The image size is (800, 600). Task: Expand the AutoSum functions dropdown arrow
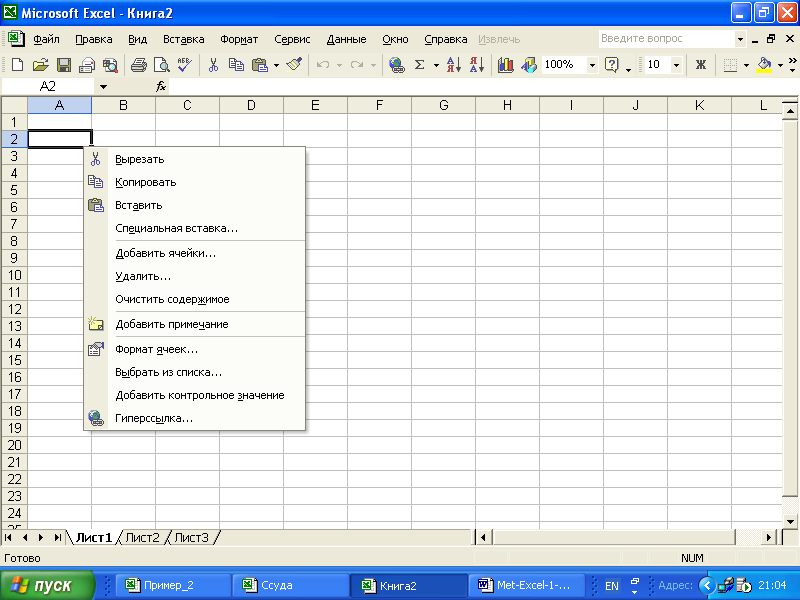click(436, 65)
